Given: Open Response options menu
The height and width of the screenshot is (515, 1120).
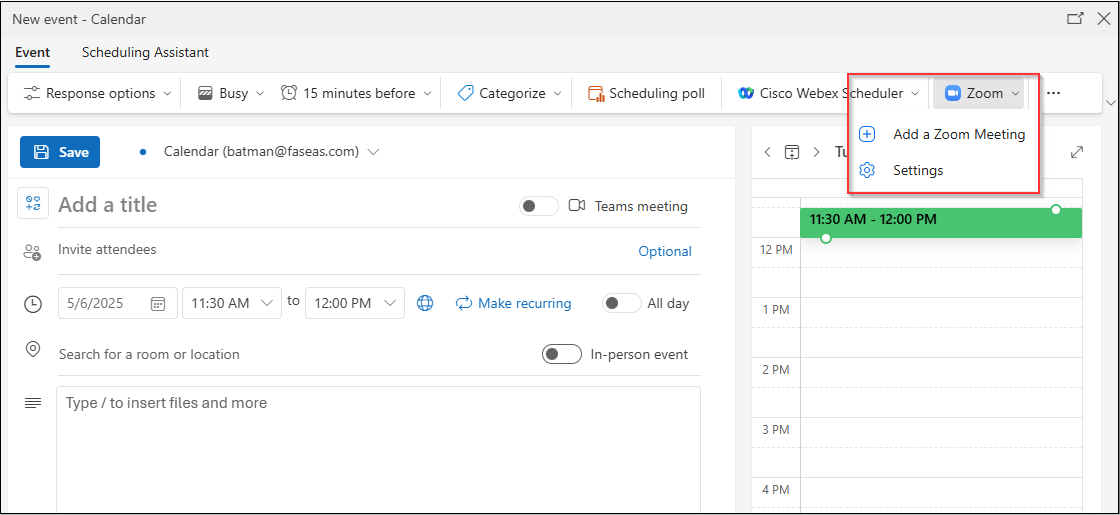Looking at the screenshot, I should [x=97, y=94].
